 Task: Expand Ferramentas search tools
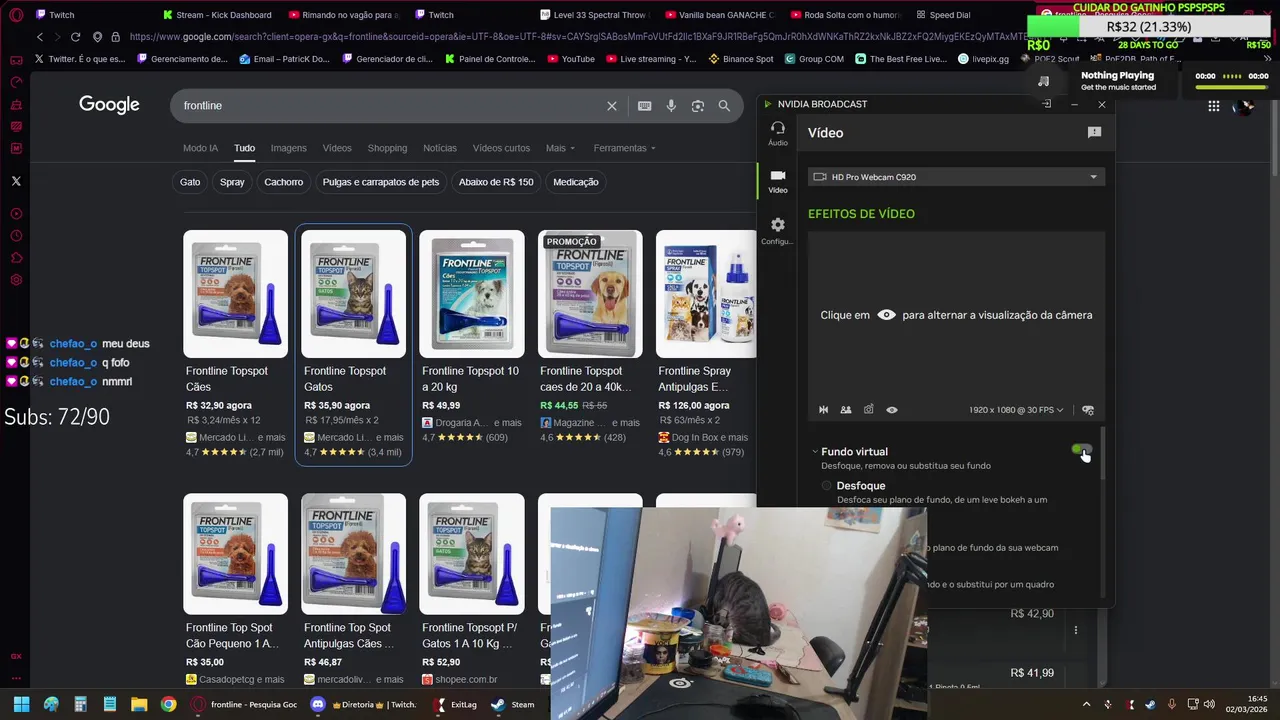625,148
